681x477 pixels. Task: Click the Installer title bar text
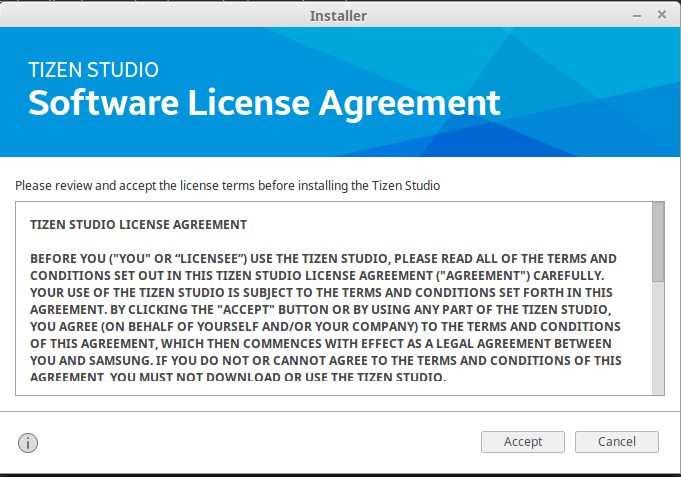[338, 16]
